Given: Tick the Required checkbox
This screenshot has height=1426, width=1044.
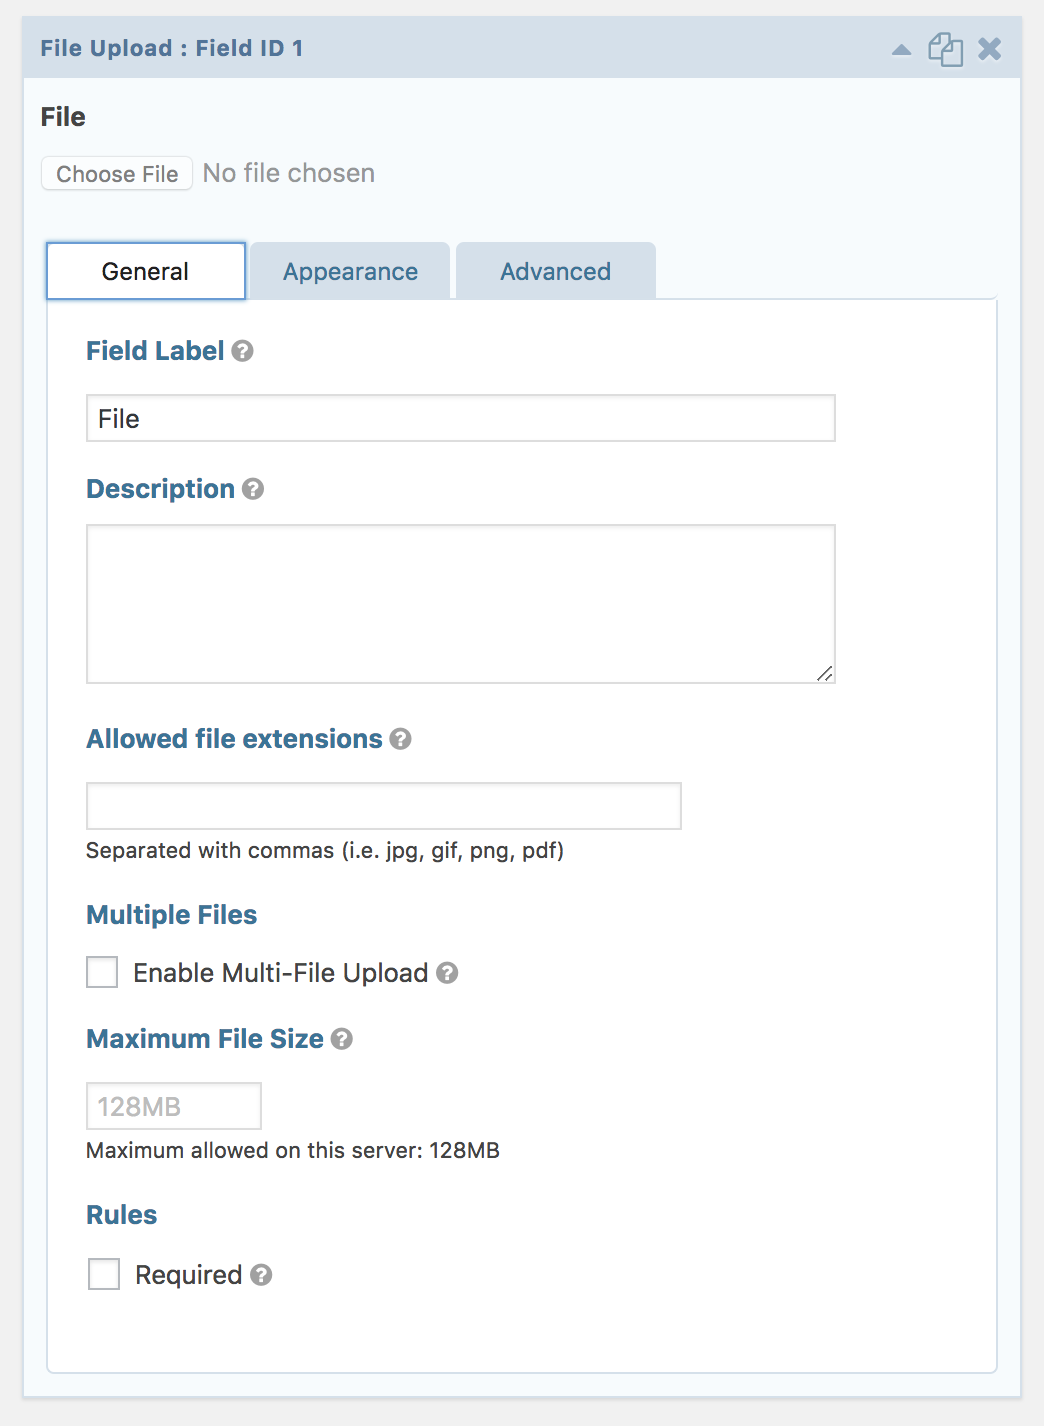Looking at the screenshot, I should (x=104, y=1274).
